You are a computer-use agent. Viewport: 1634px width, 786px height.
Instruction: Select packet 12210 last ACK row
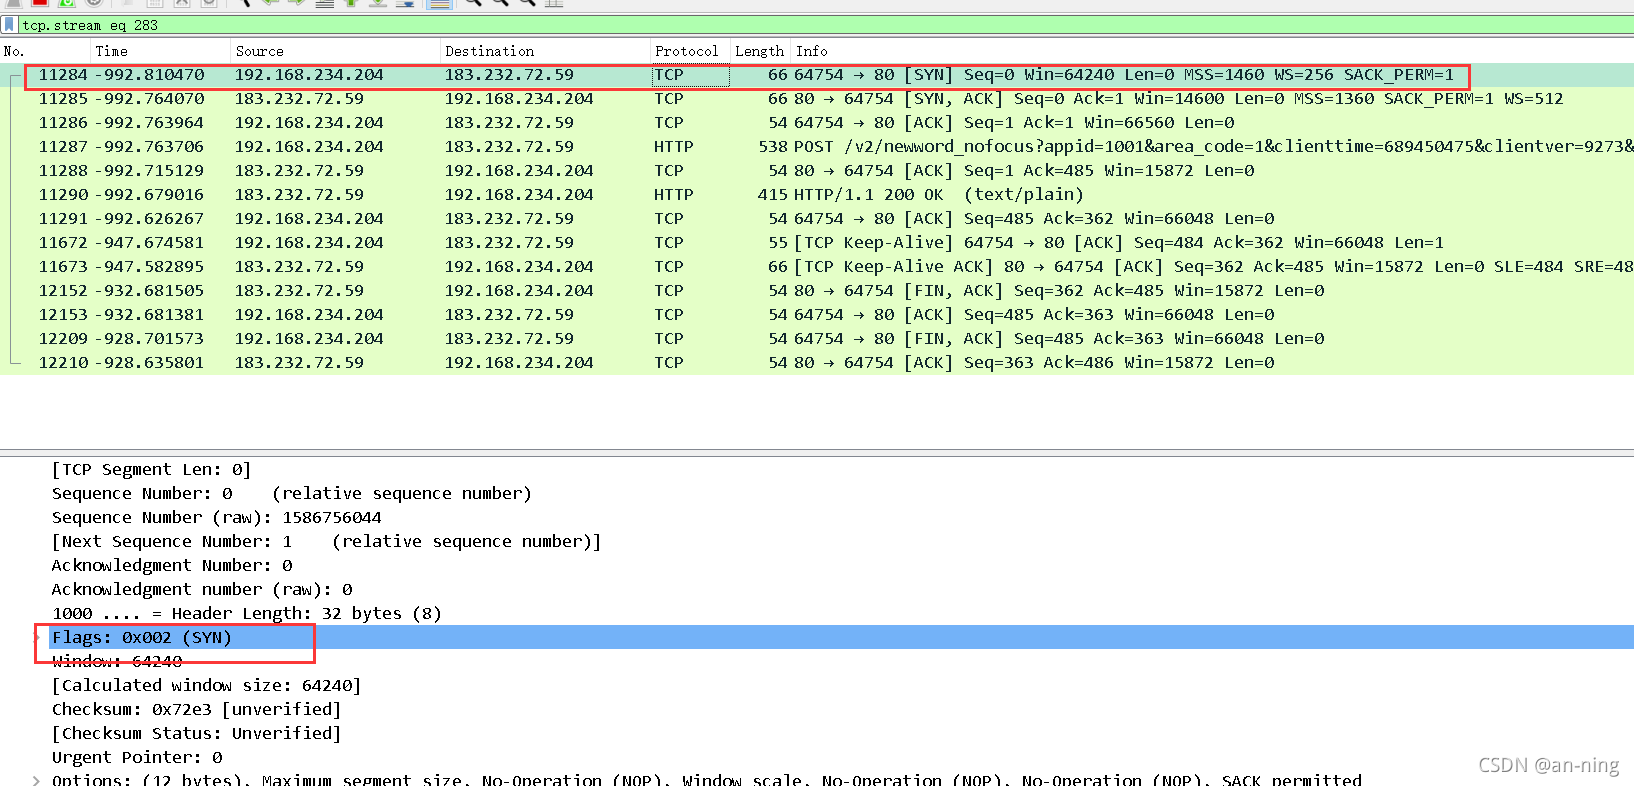pyautogui.click(x=817, y=363)
